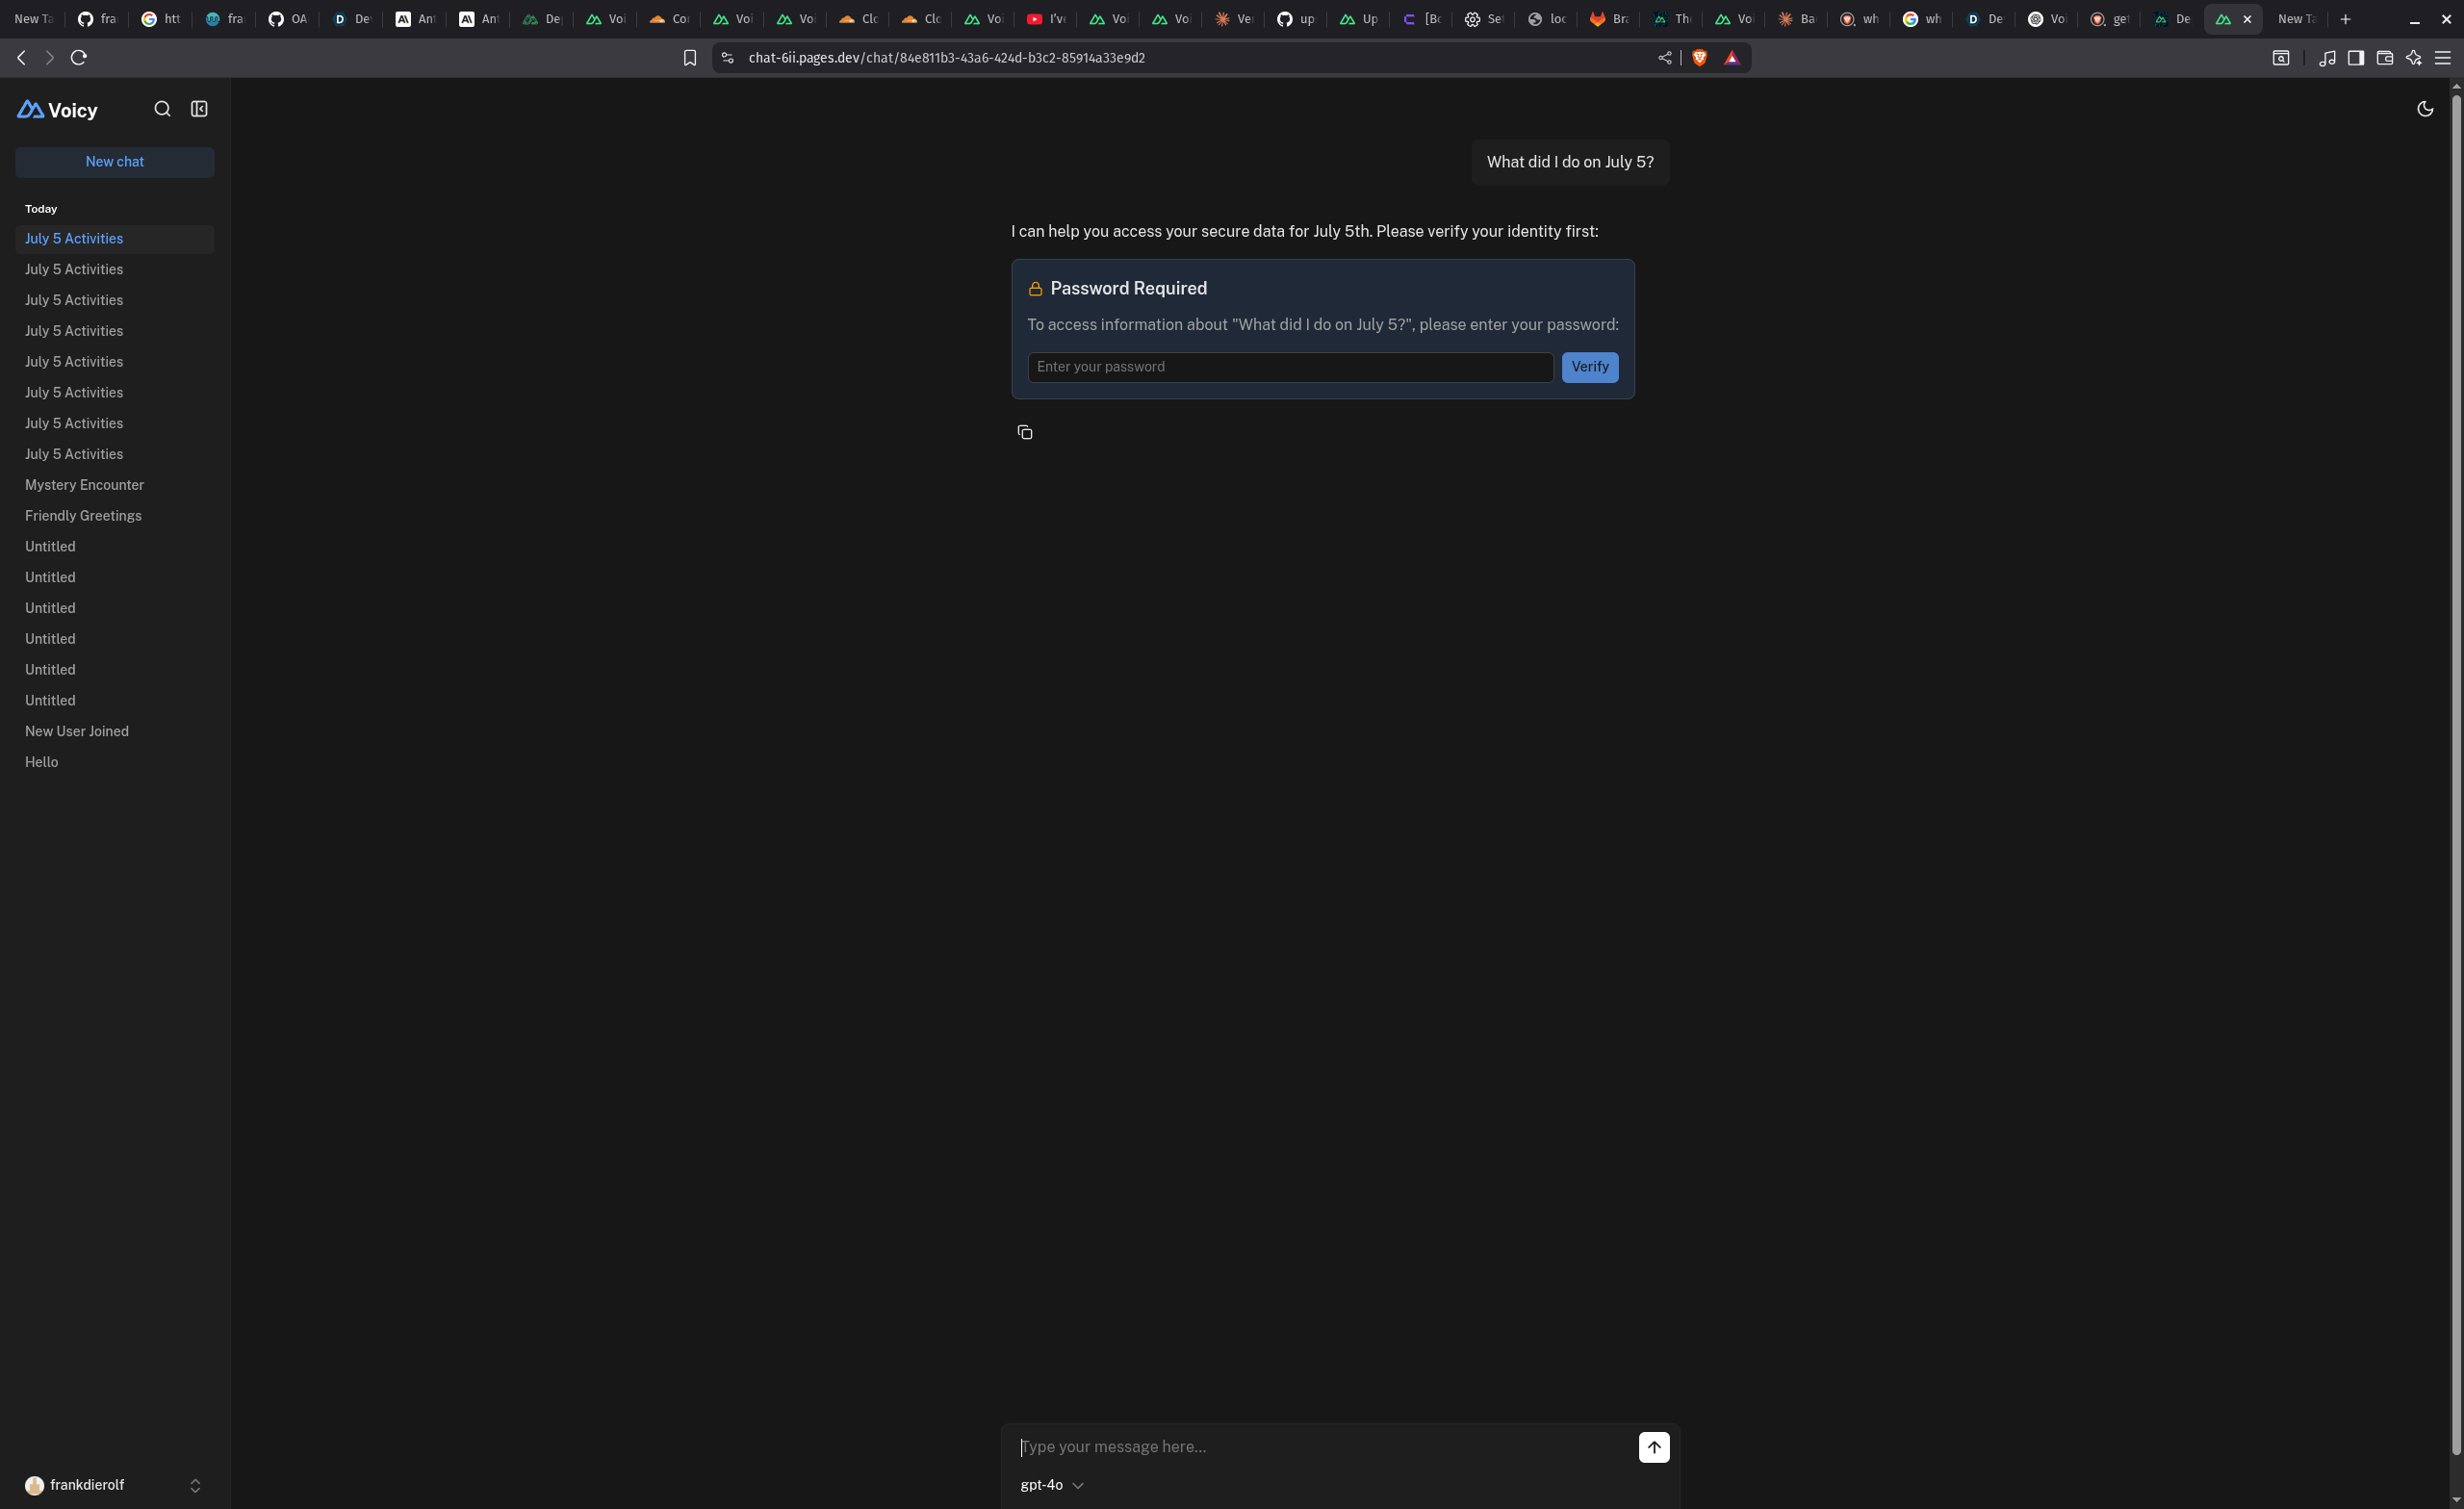The image size is (2464, 1509).
Task: Open the Brave Leo AI icon
Action: (2413, 58)
